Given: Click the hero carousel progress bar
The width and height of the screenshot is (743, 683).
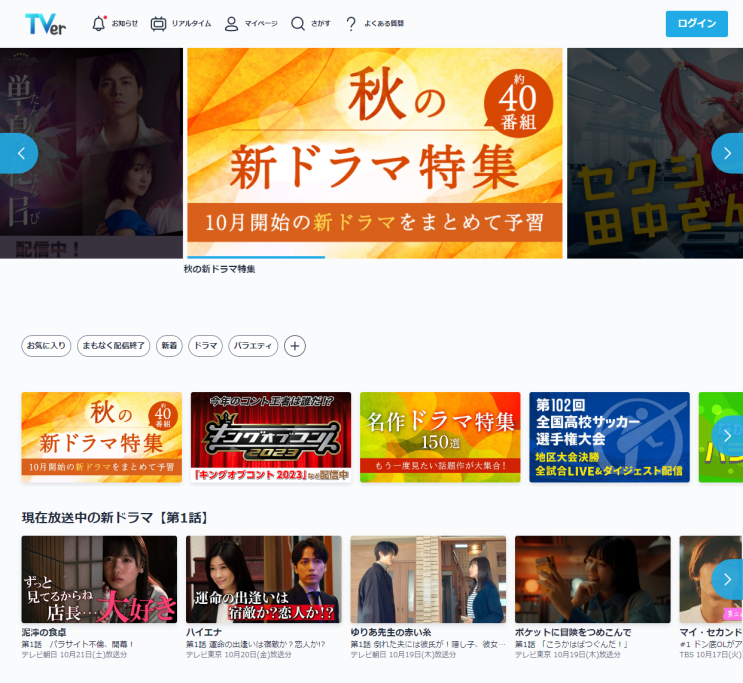Looking at the screenshot, I should [x=255, y=257].
